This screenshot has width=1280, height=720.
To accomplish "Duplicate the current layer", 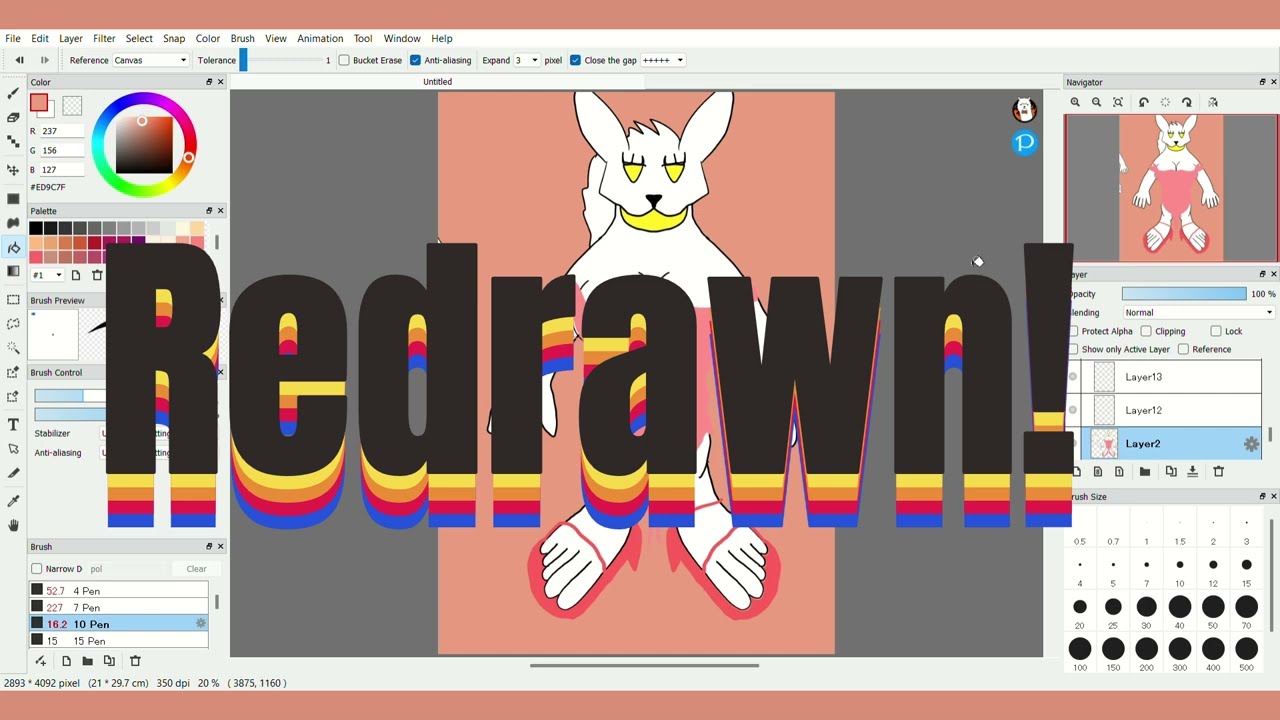I will [x=1171, y=471].
